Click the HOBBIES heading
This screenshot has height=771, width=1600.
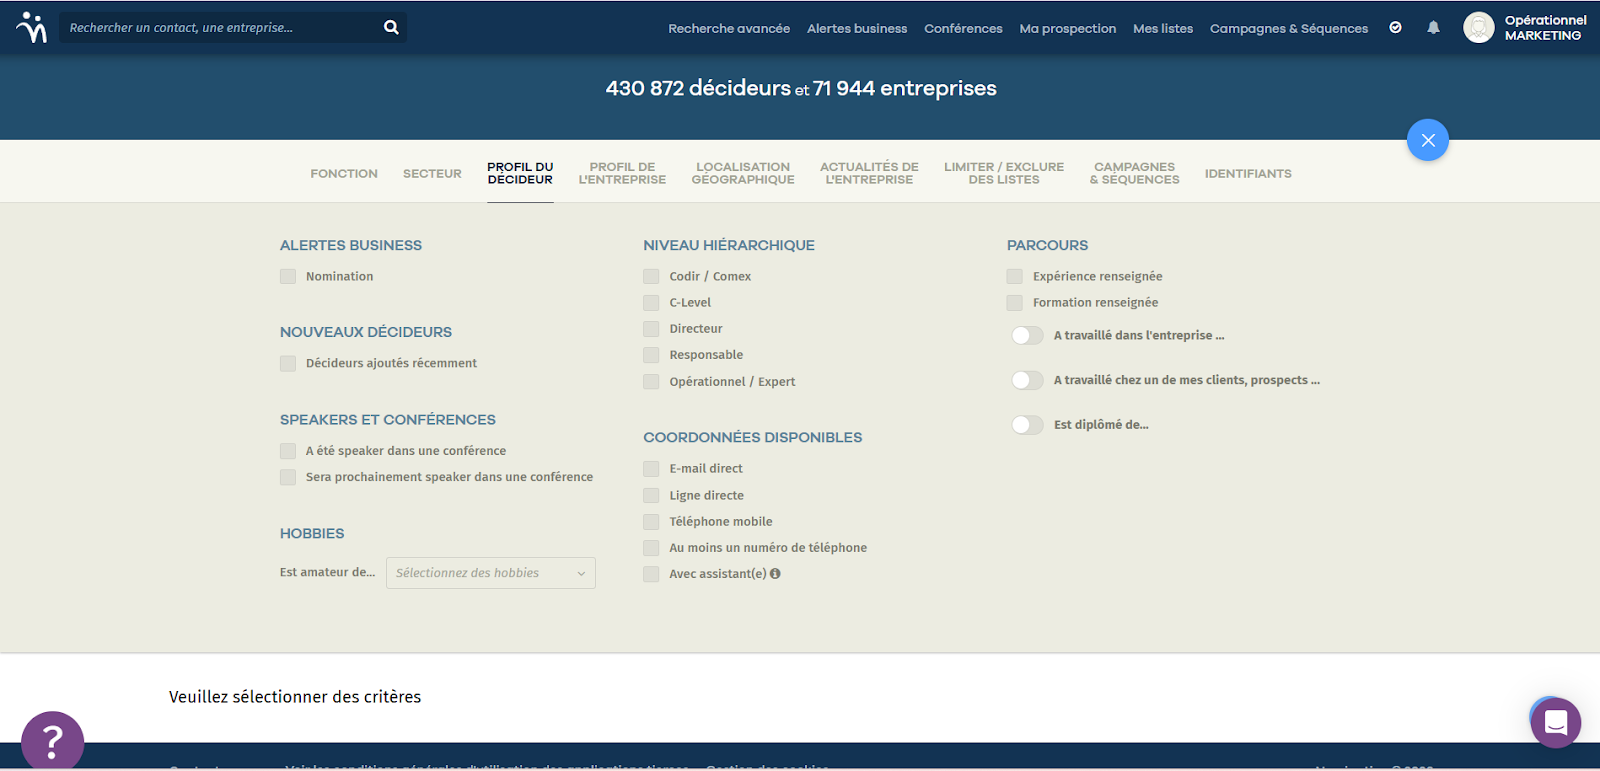pyautogui.click(x=312, y=534)
